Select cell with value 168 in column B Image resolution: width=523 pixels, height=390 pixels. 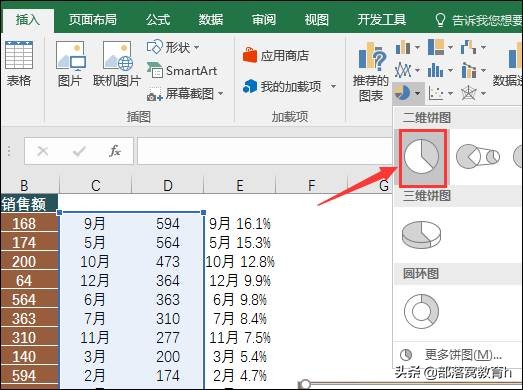29,224
